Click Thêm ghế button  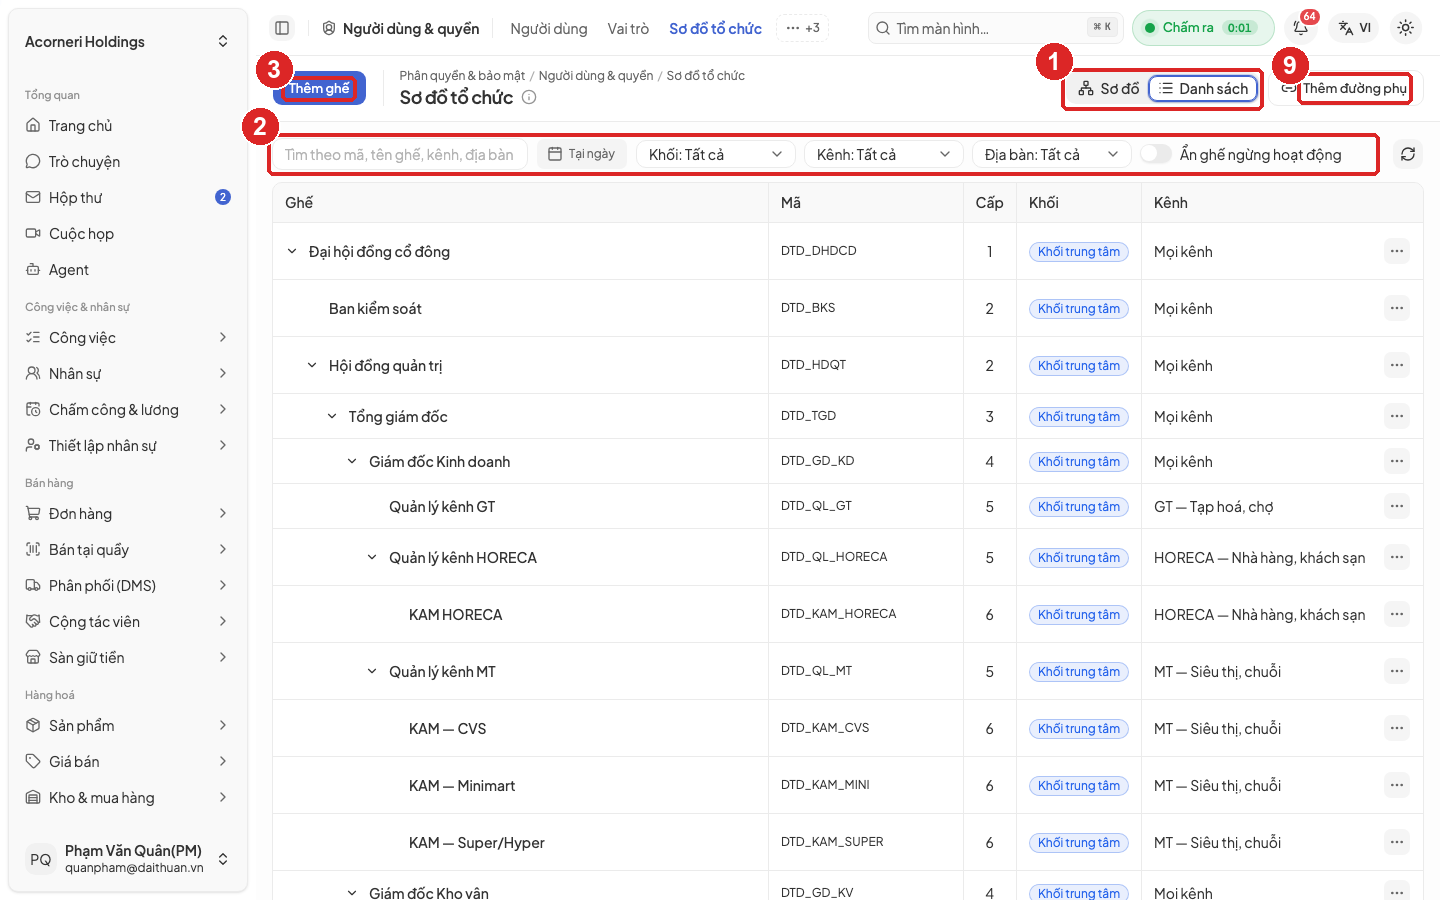[x=319, y=88]
